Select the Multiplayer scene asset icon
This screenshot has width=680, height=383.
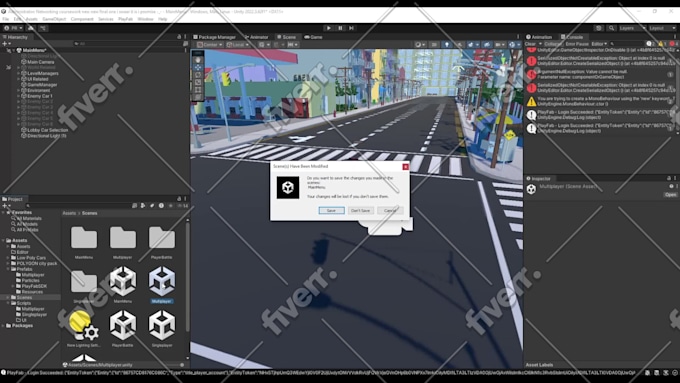click(162, 281)
